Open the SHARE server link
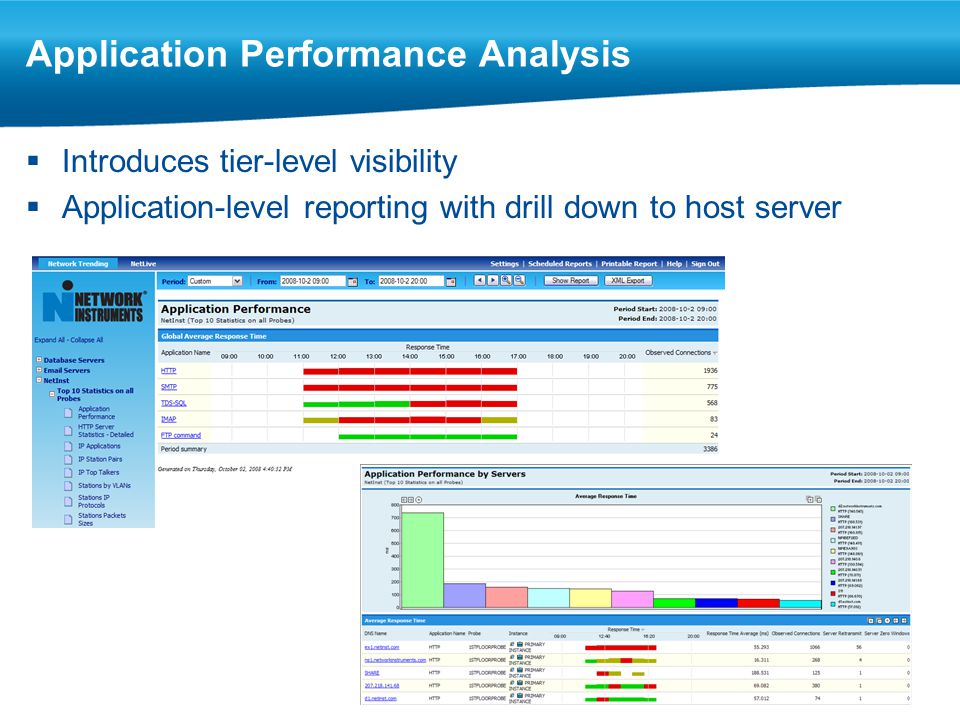 [x=372, y=673]
